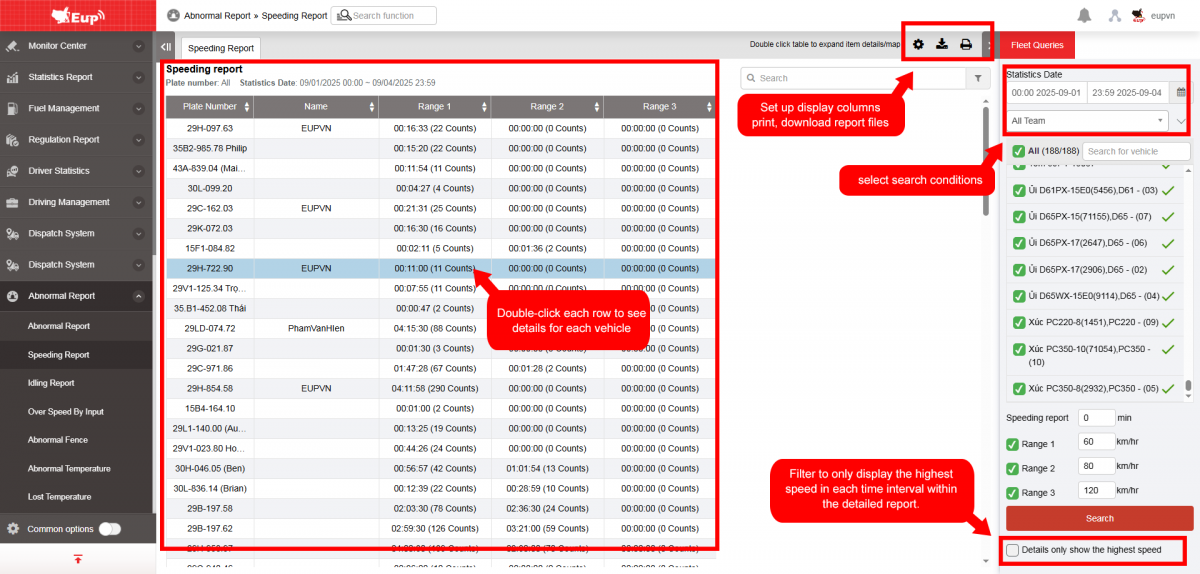Enable Details only show the highest speed
1200x574 pixels.
[x=1013, y=550]
